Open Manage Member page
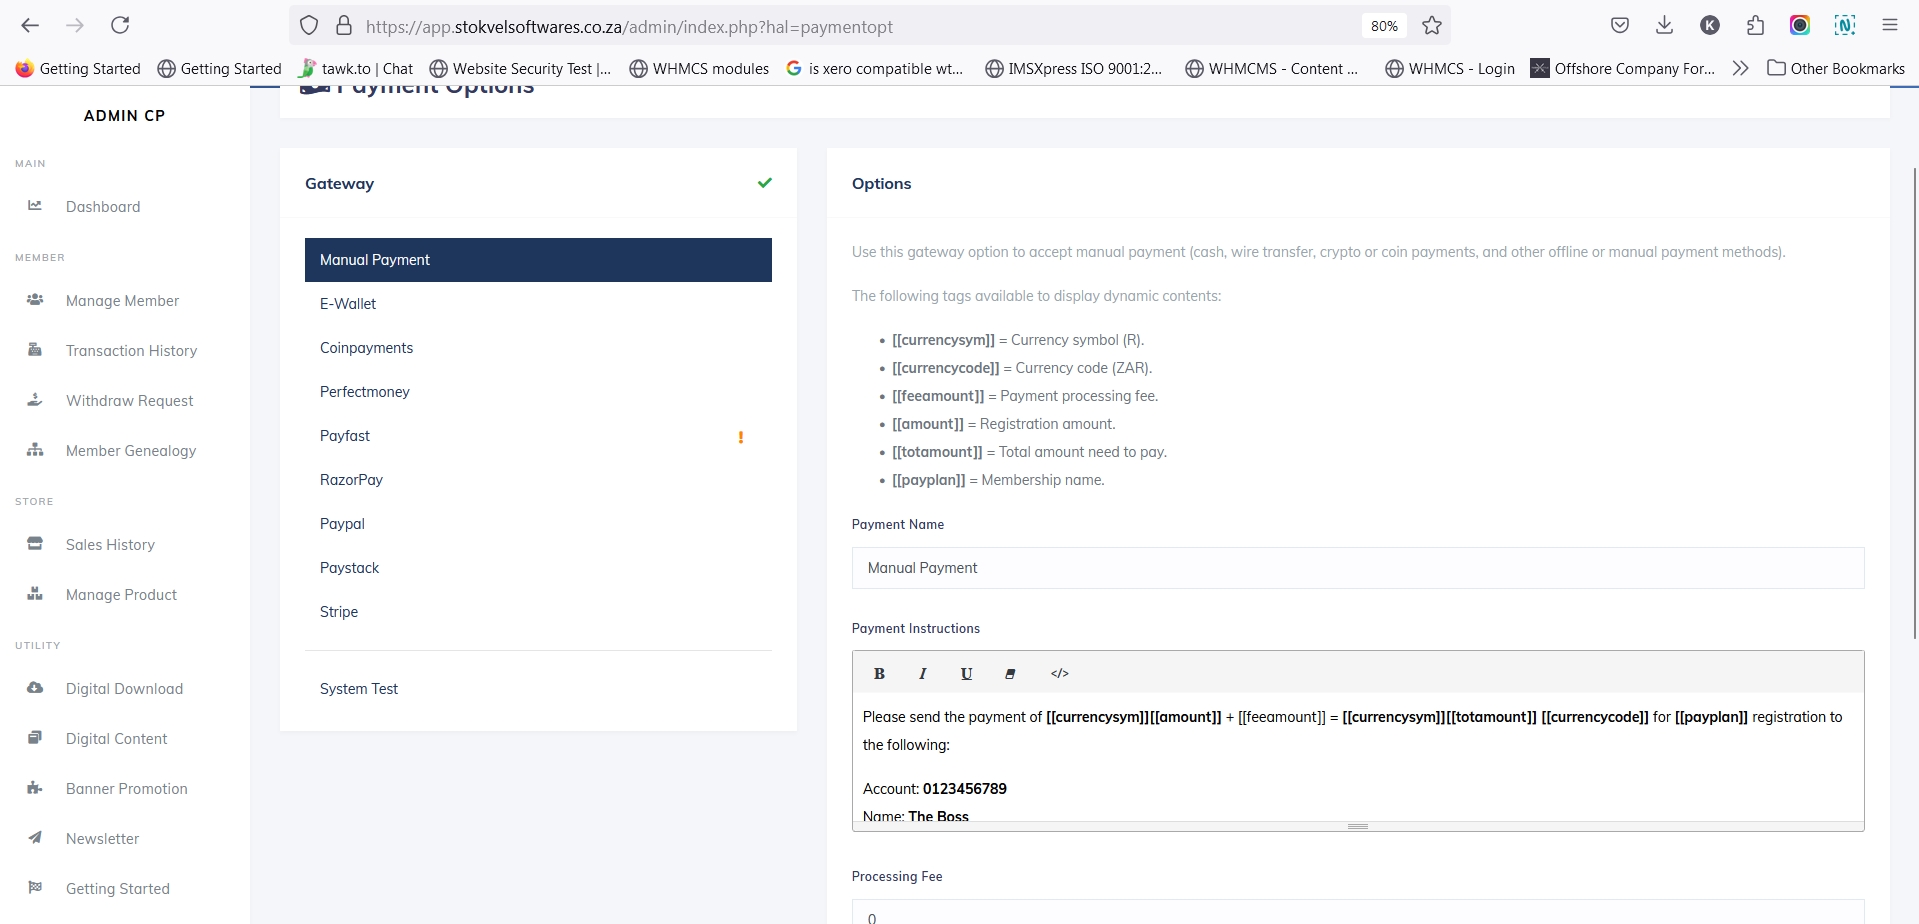 [122, 301]
